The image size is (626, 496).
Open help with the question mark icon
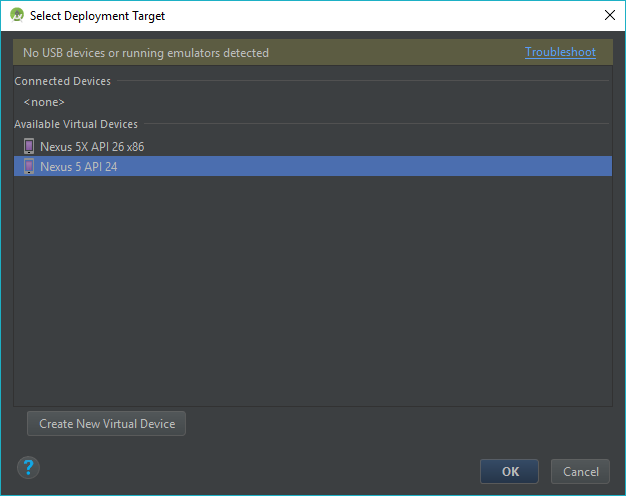coord(28,467)
